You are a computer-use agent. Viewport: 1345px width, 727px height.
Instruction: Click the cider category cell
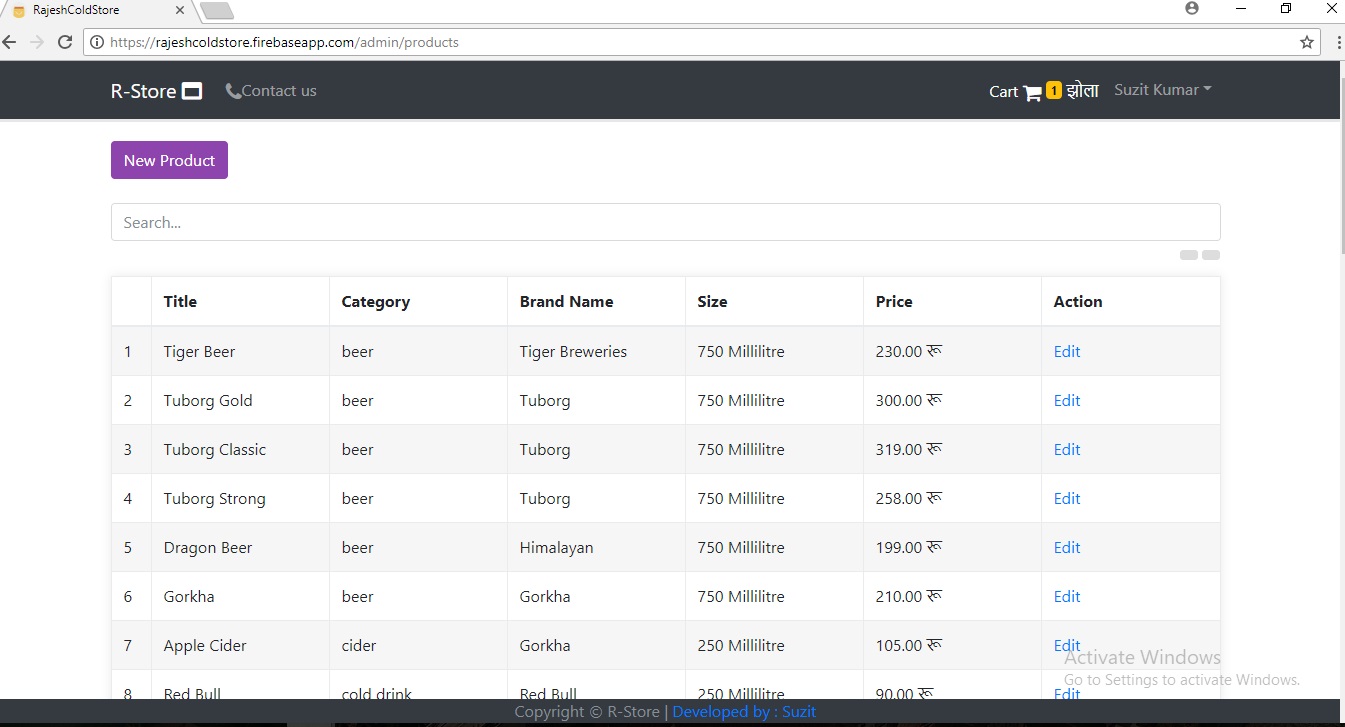coord(418,645)
